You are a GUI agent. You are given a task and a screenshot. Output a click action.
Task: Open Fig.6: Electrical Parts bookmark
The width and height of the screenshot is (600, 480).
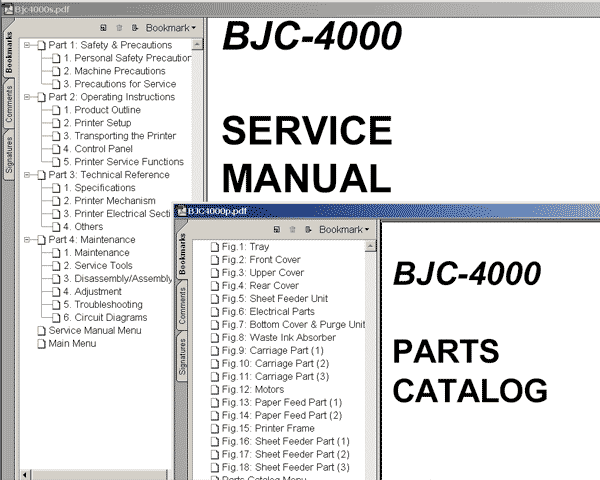click(268, 312)
